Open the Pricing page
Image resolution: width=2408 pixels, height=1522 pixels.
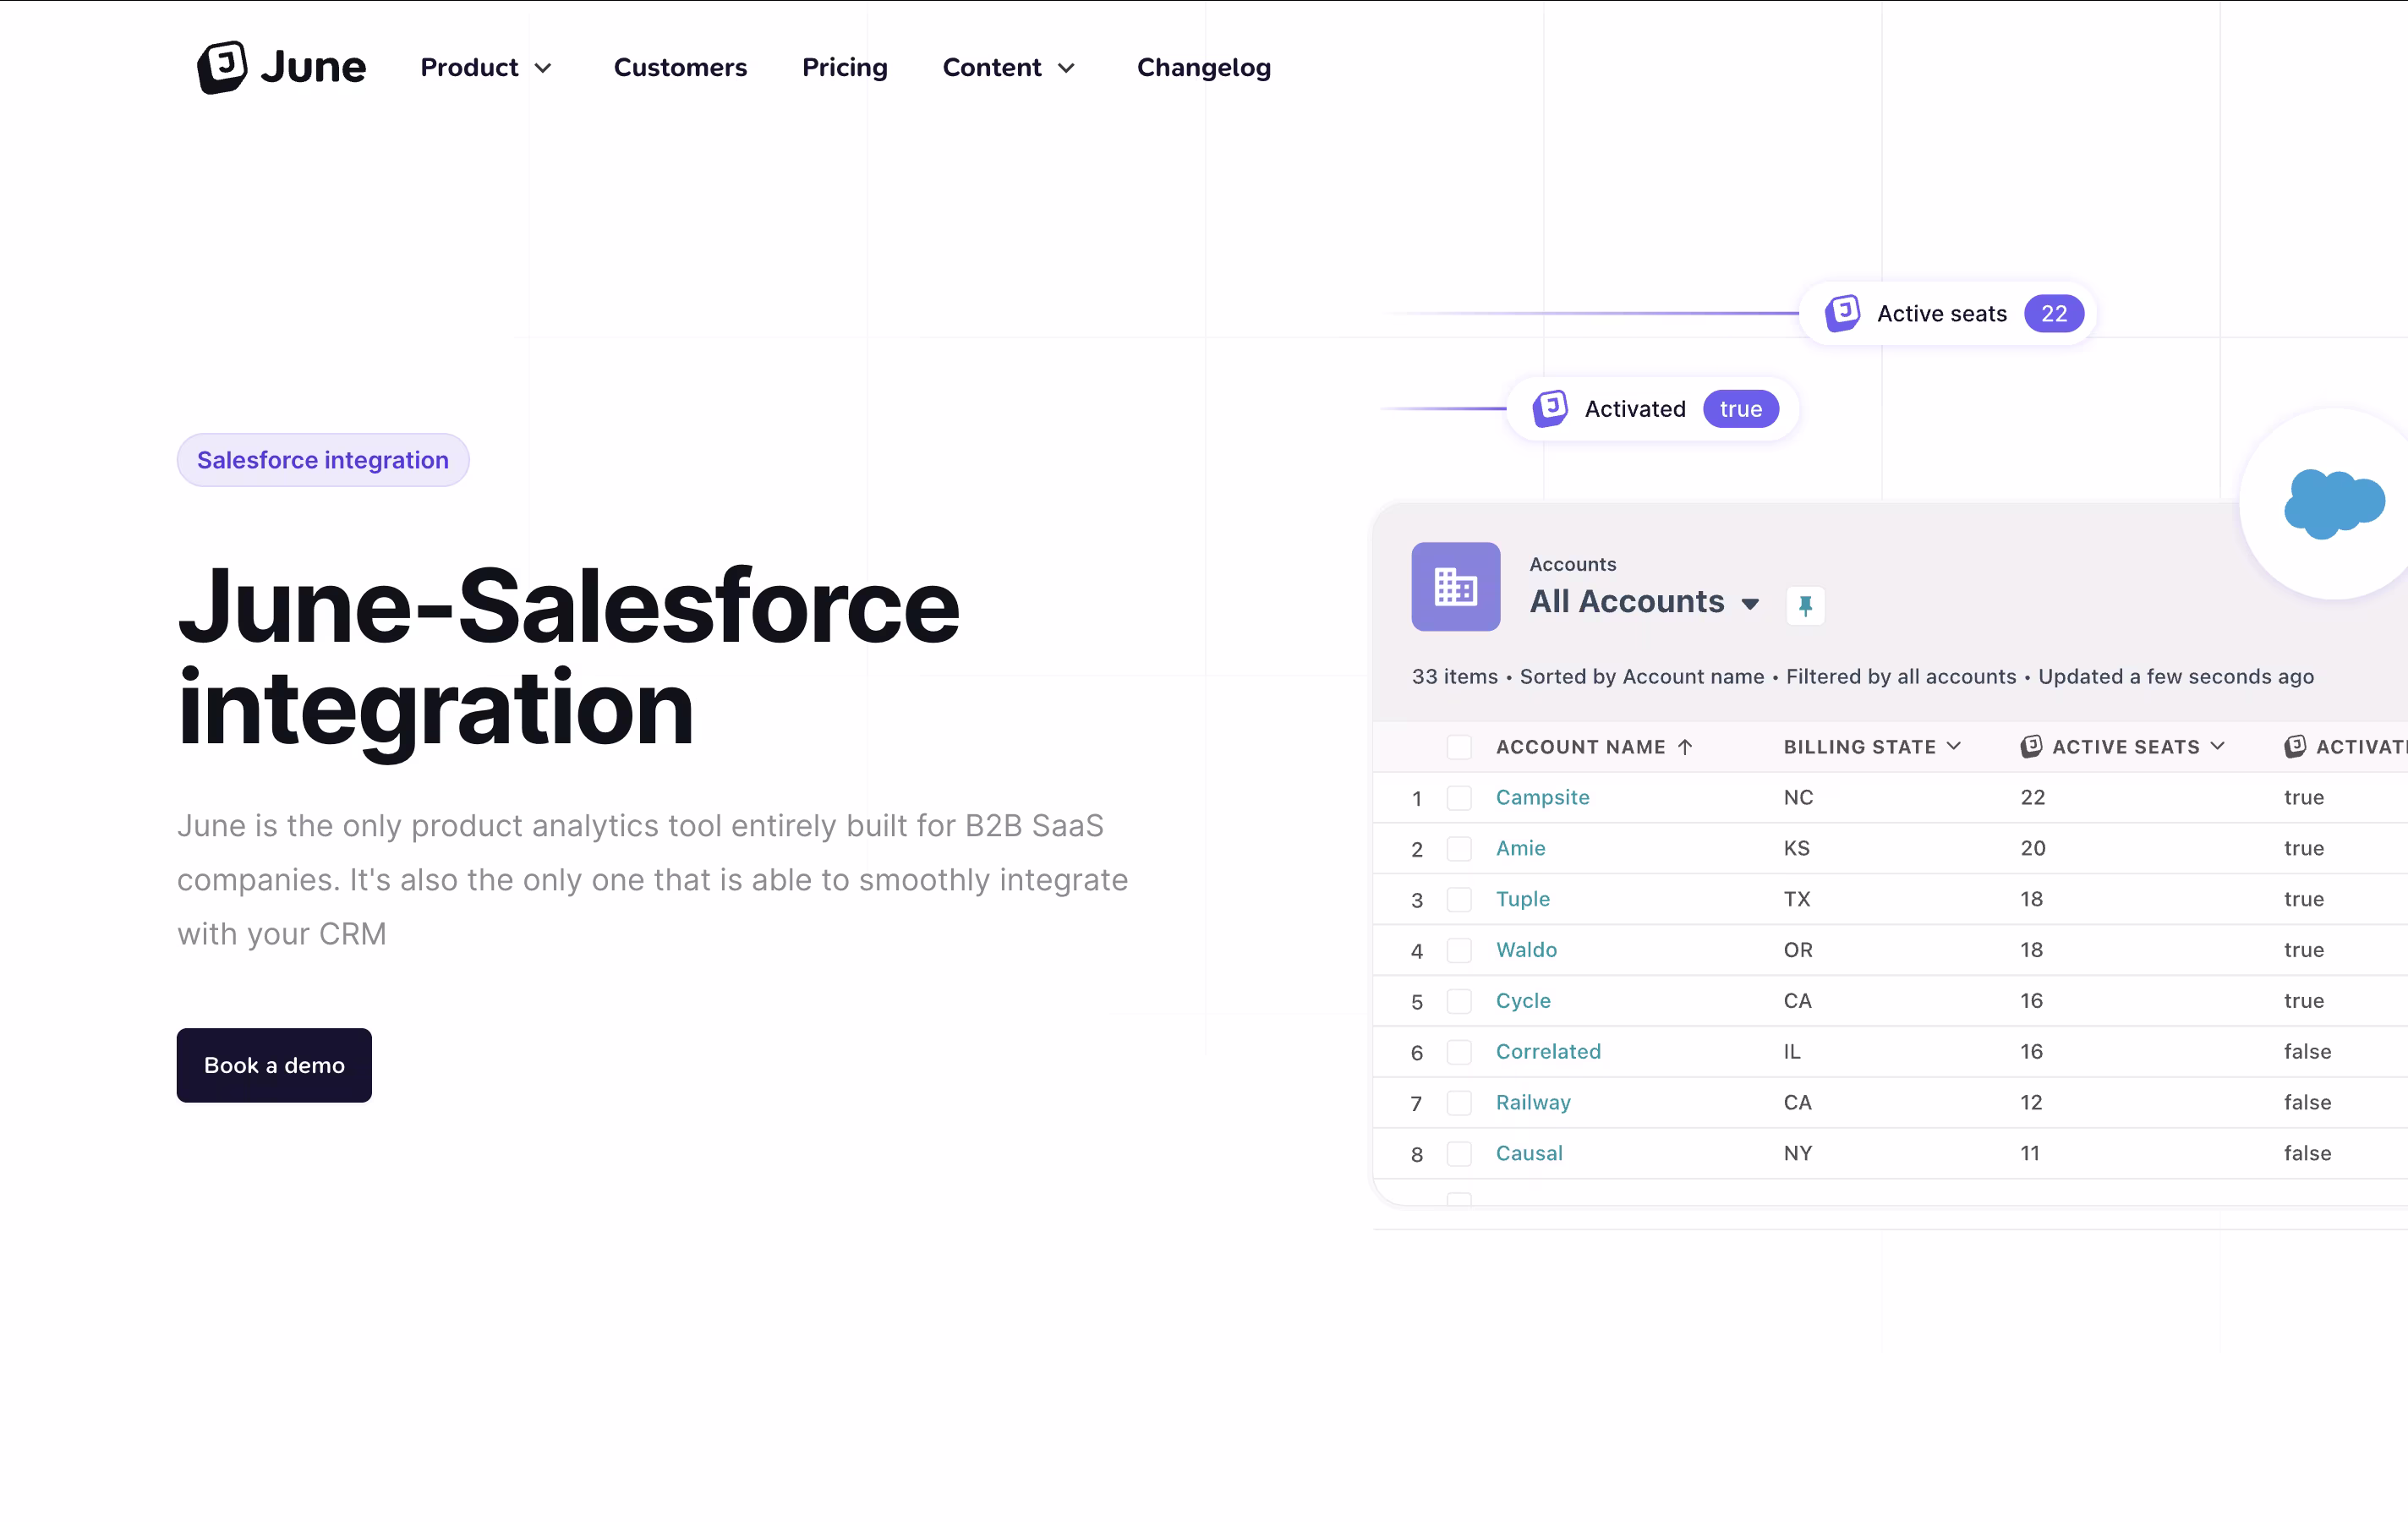(x=844, y=68)
